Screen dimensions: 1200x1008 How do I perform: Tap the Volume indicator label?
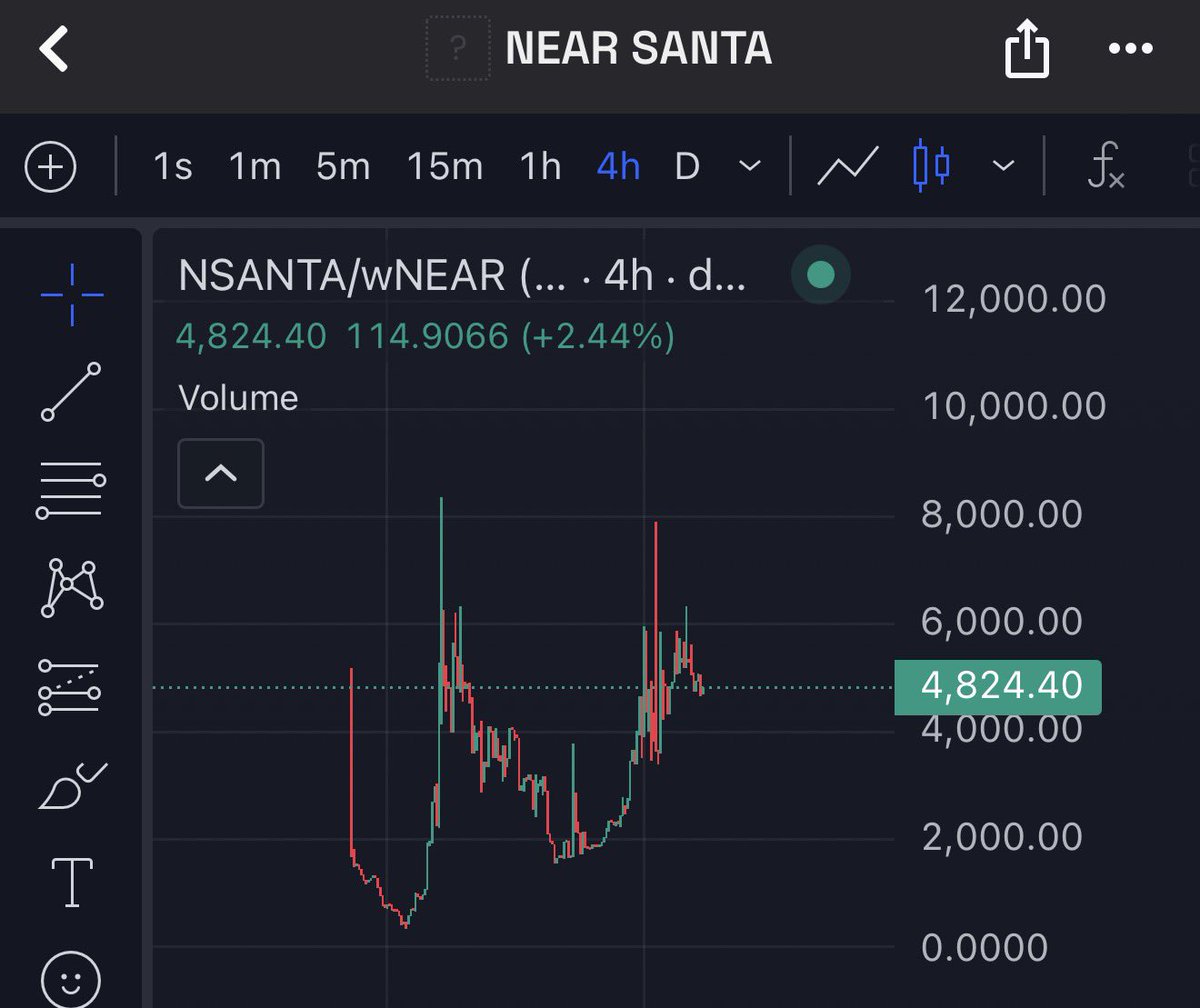[238, 398]
